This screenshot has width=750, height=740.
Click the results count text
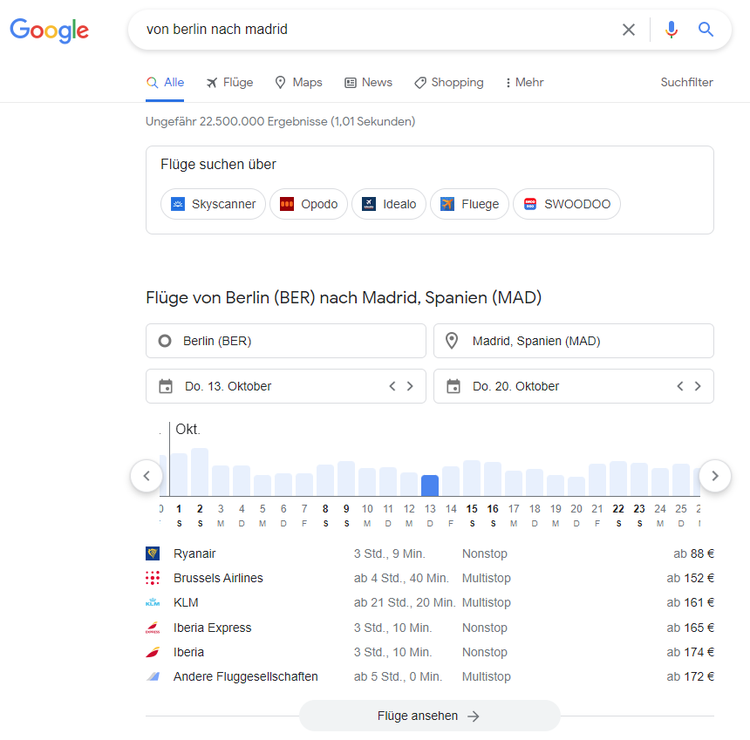280,121
